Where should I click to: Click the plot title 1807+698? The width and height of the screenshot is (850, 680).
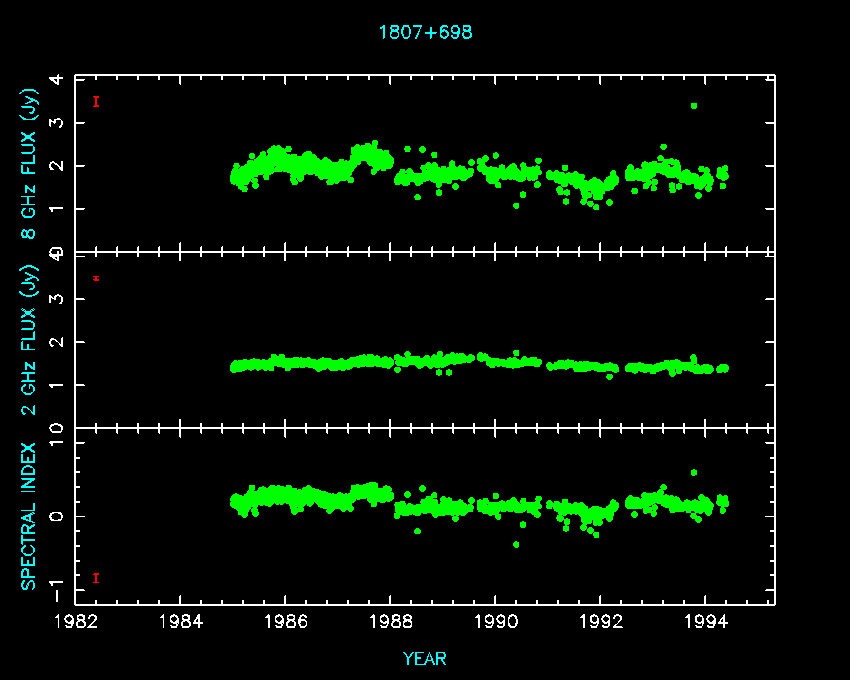(x=425, y=32)
